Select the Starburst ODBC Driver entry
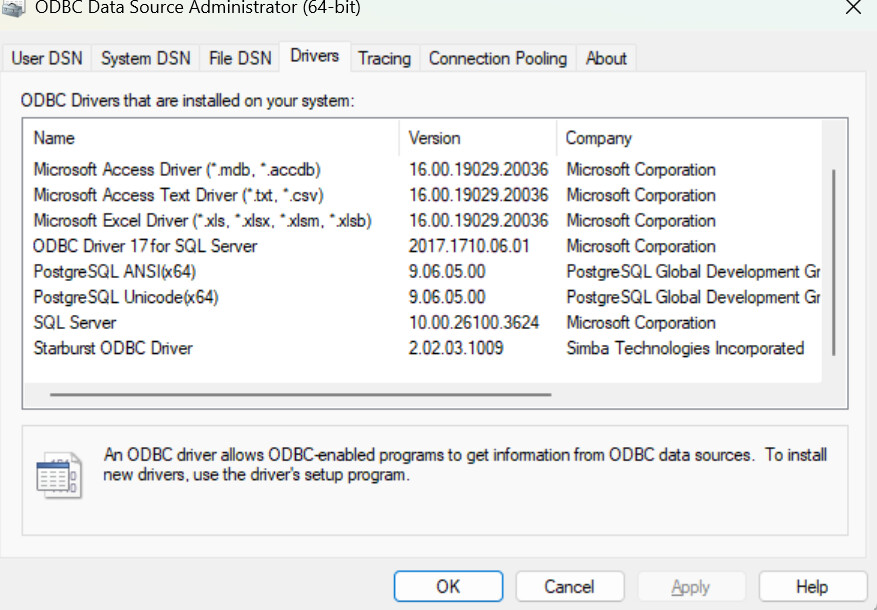This screenshot has width=877, height=610. [x=113, y=348]
